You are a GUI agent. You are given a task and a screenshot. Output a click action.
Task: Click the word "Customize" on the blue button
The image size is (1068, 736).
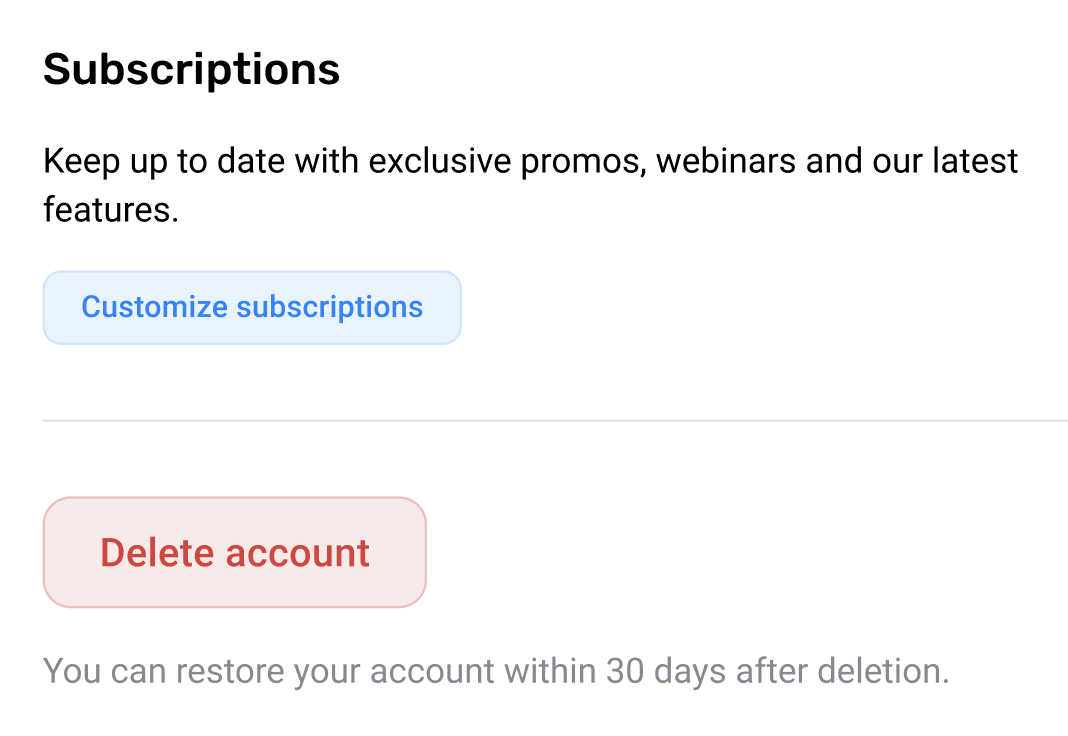coord(154,307)
